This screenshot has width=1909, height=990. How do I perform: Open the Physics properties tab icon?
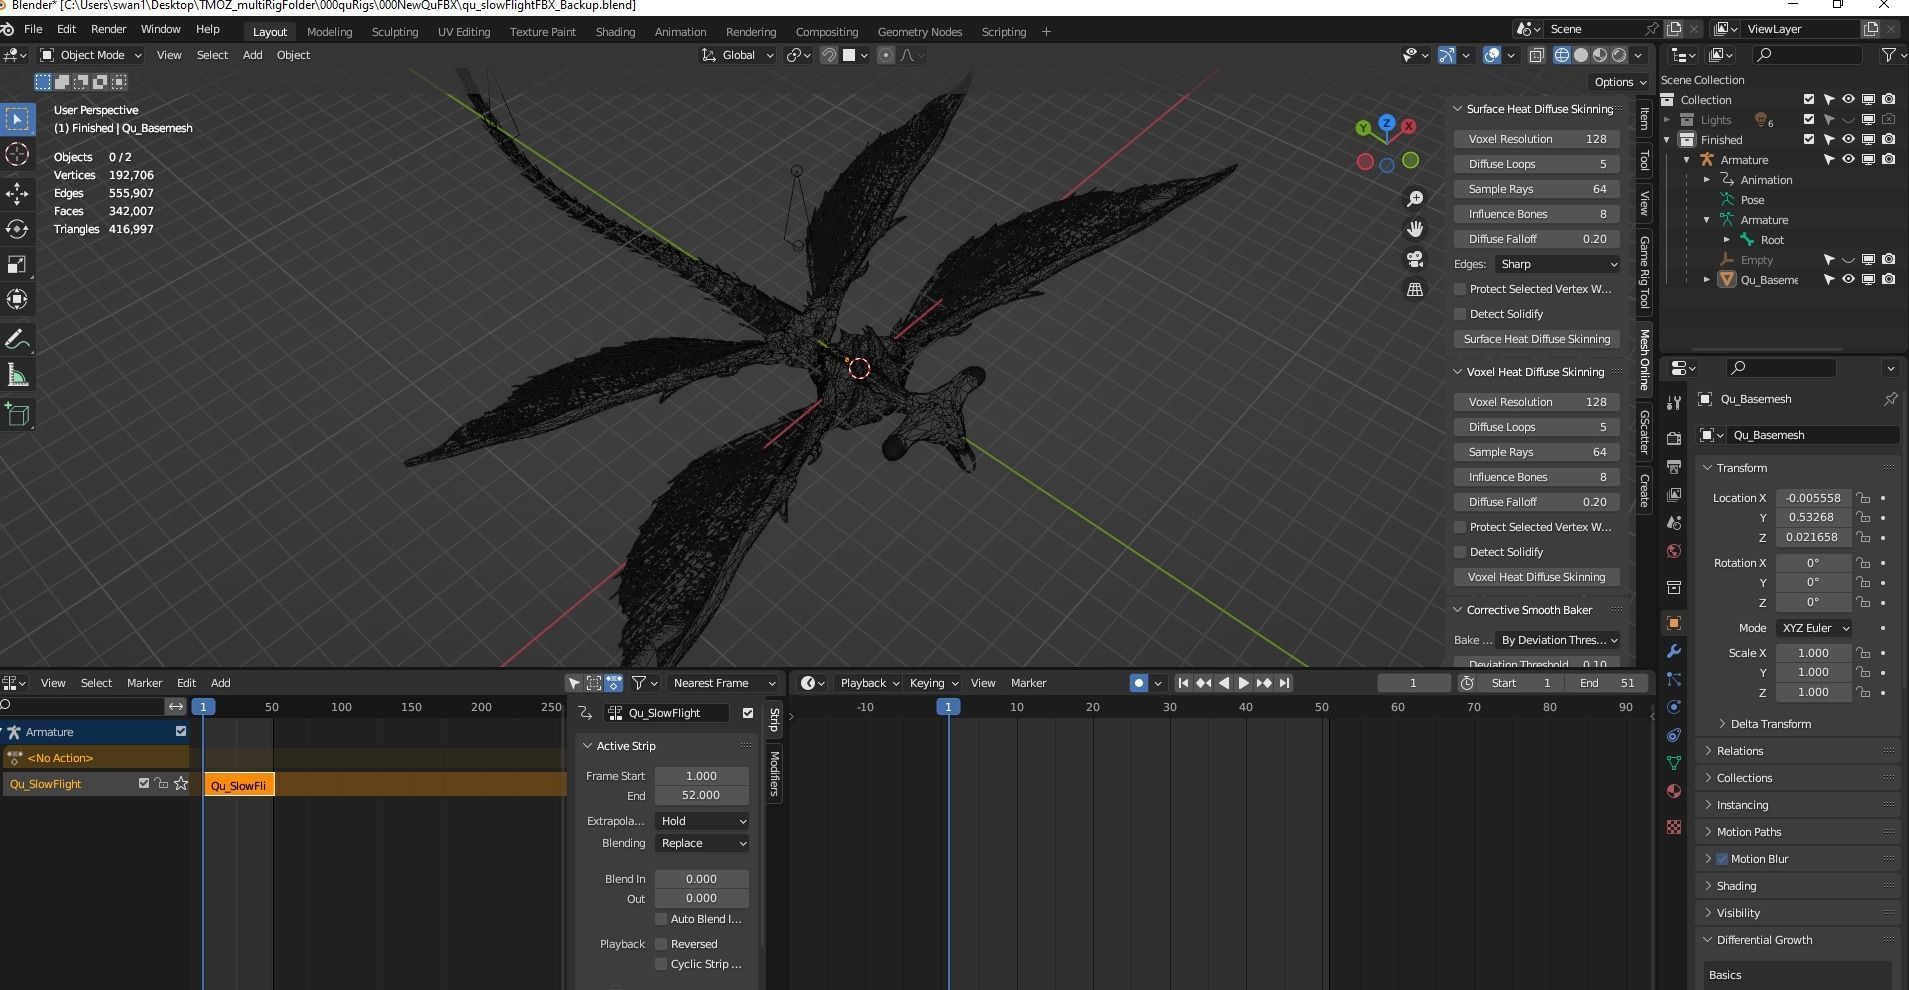[1674, 707]
